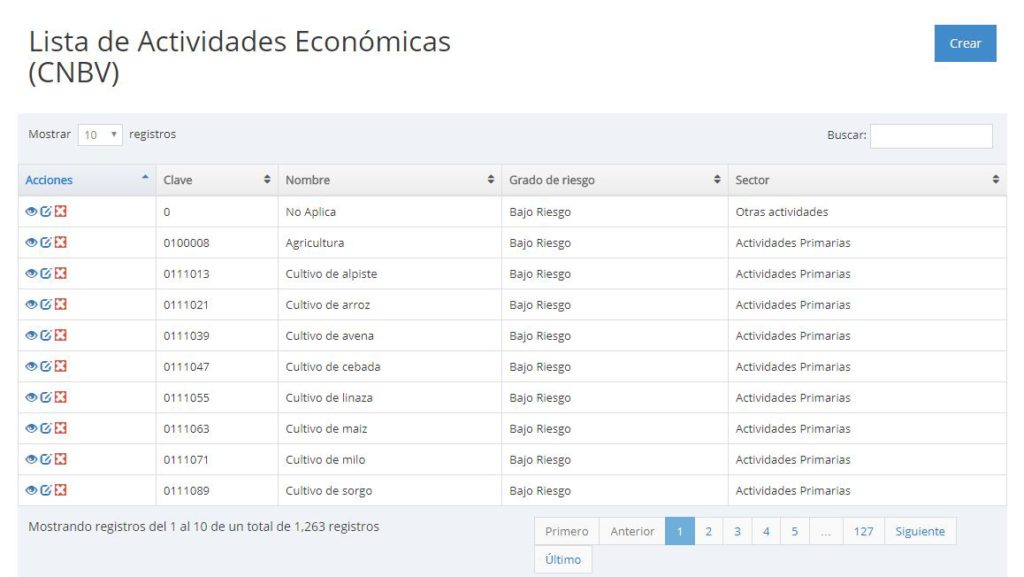Sort table by Nombre column

point(390,179)
